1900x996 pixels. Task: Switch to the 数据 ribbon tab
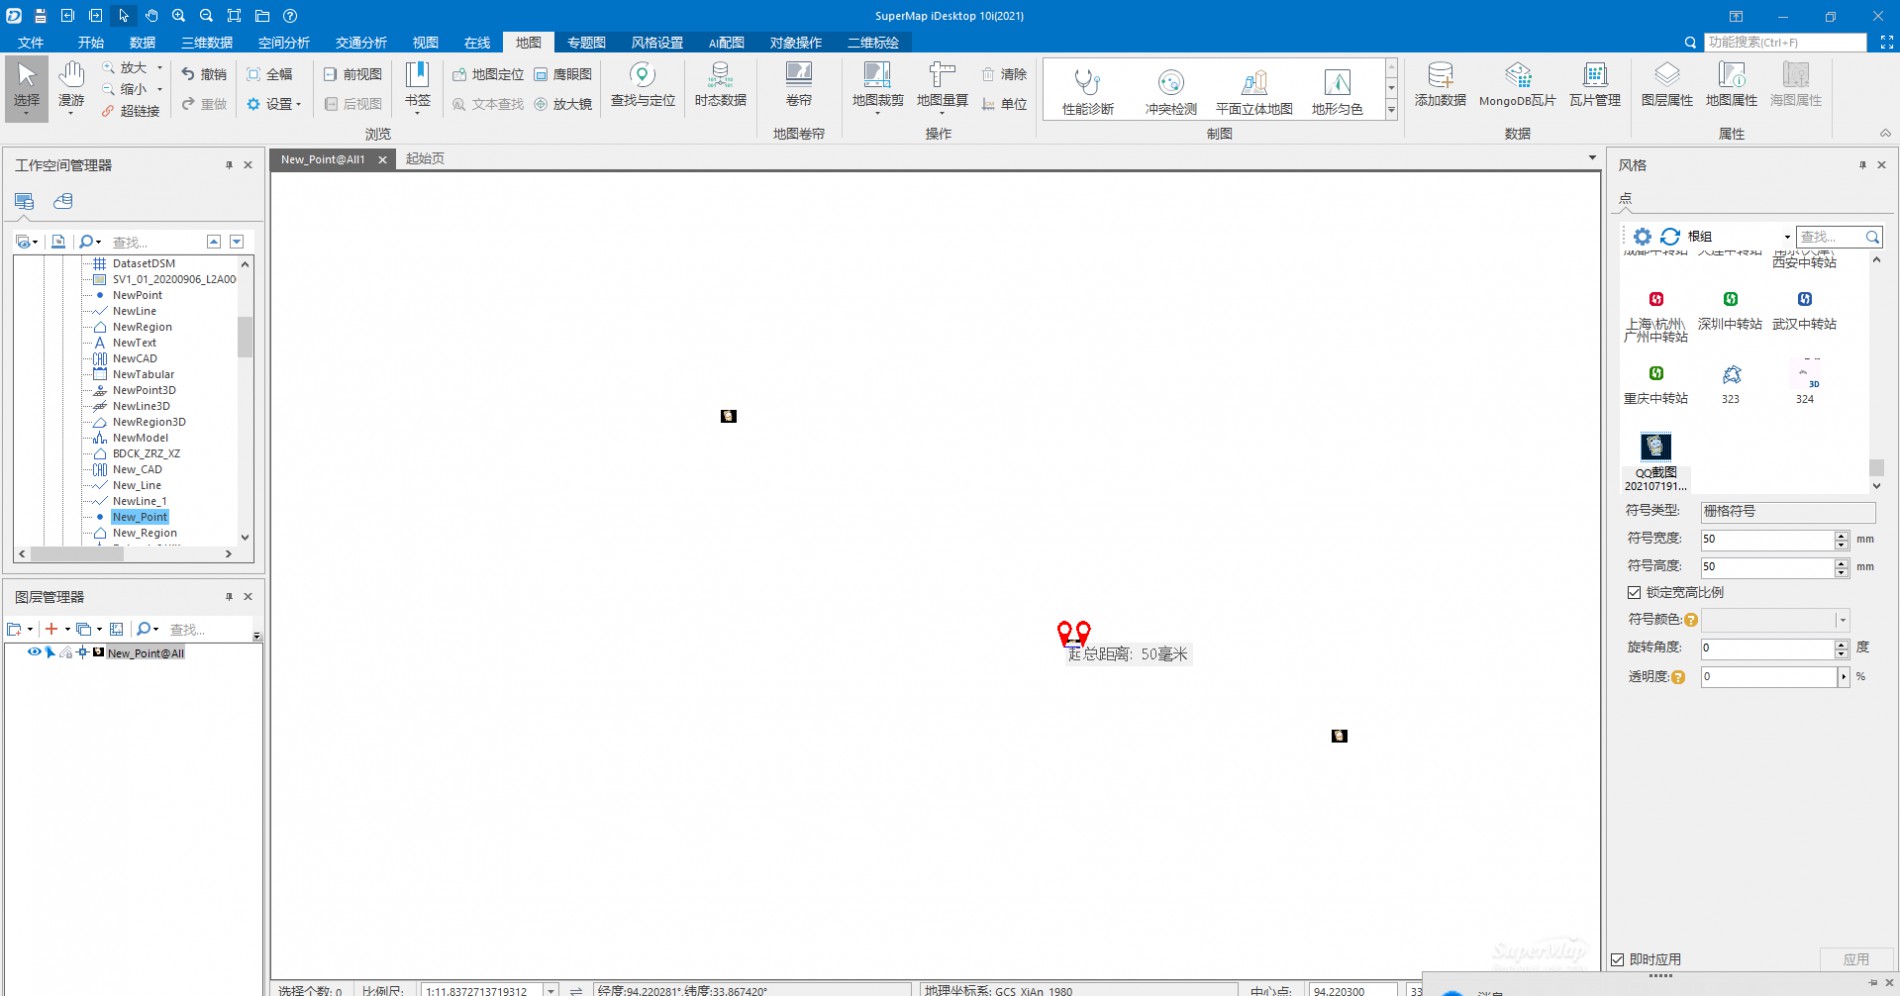142,42
